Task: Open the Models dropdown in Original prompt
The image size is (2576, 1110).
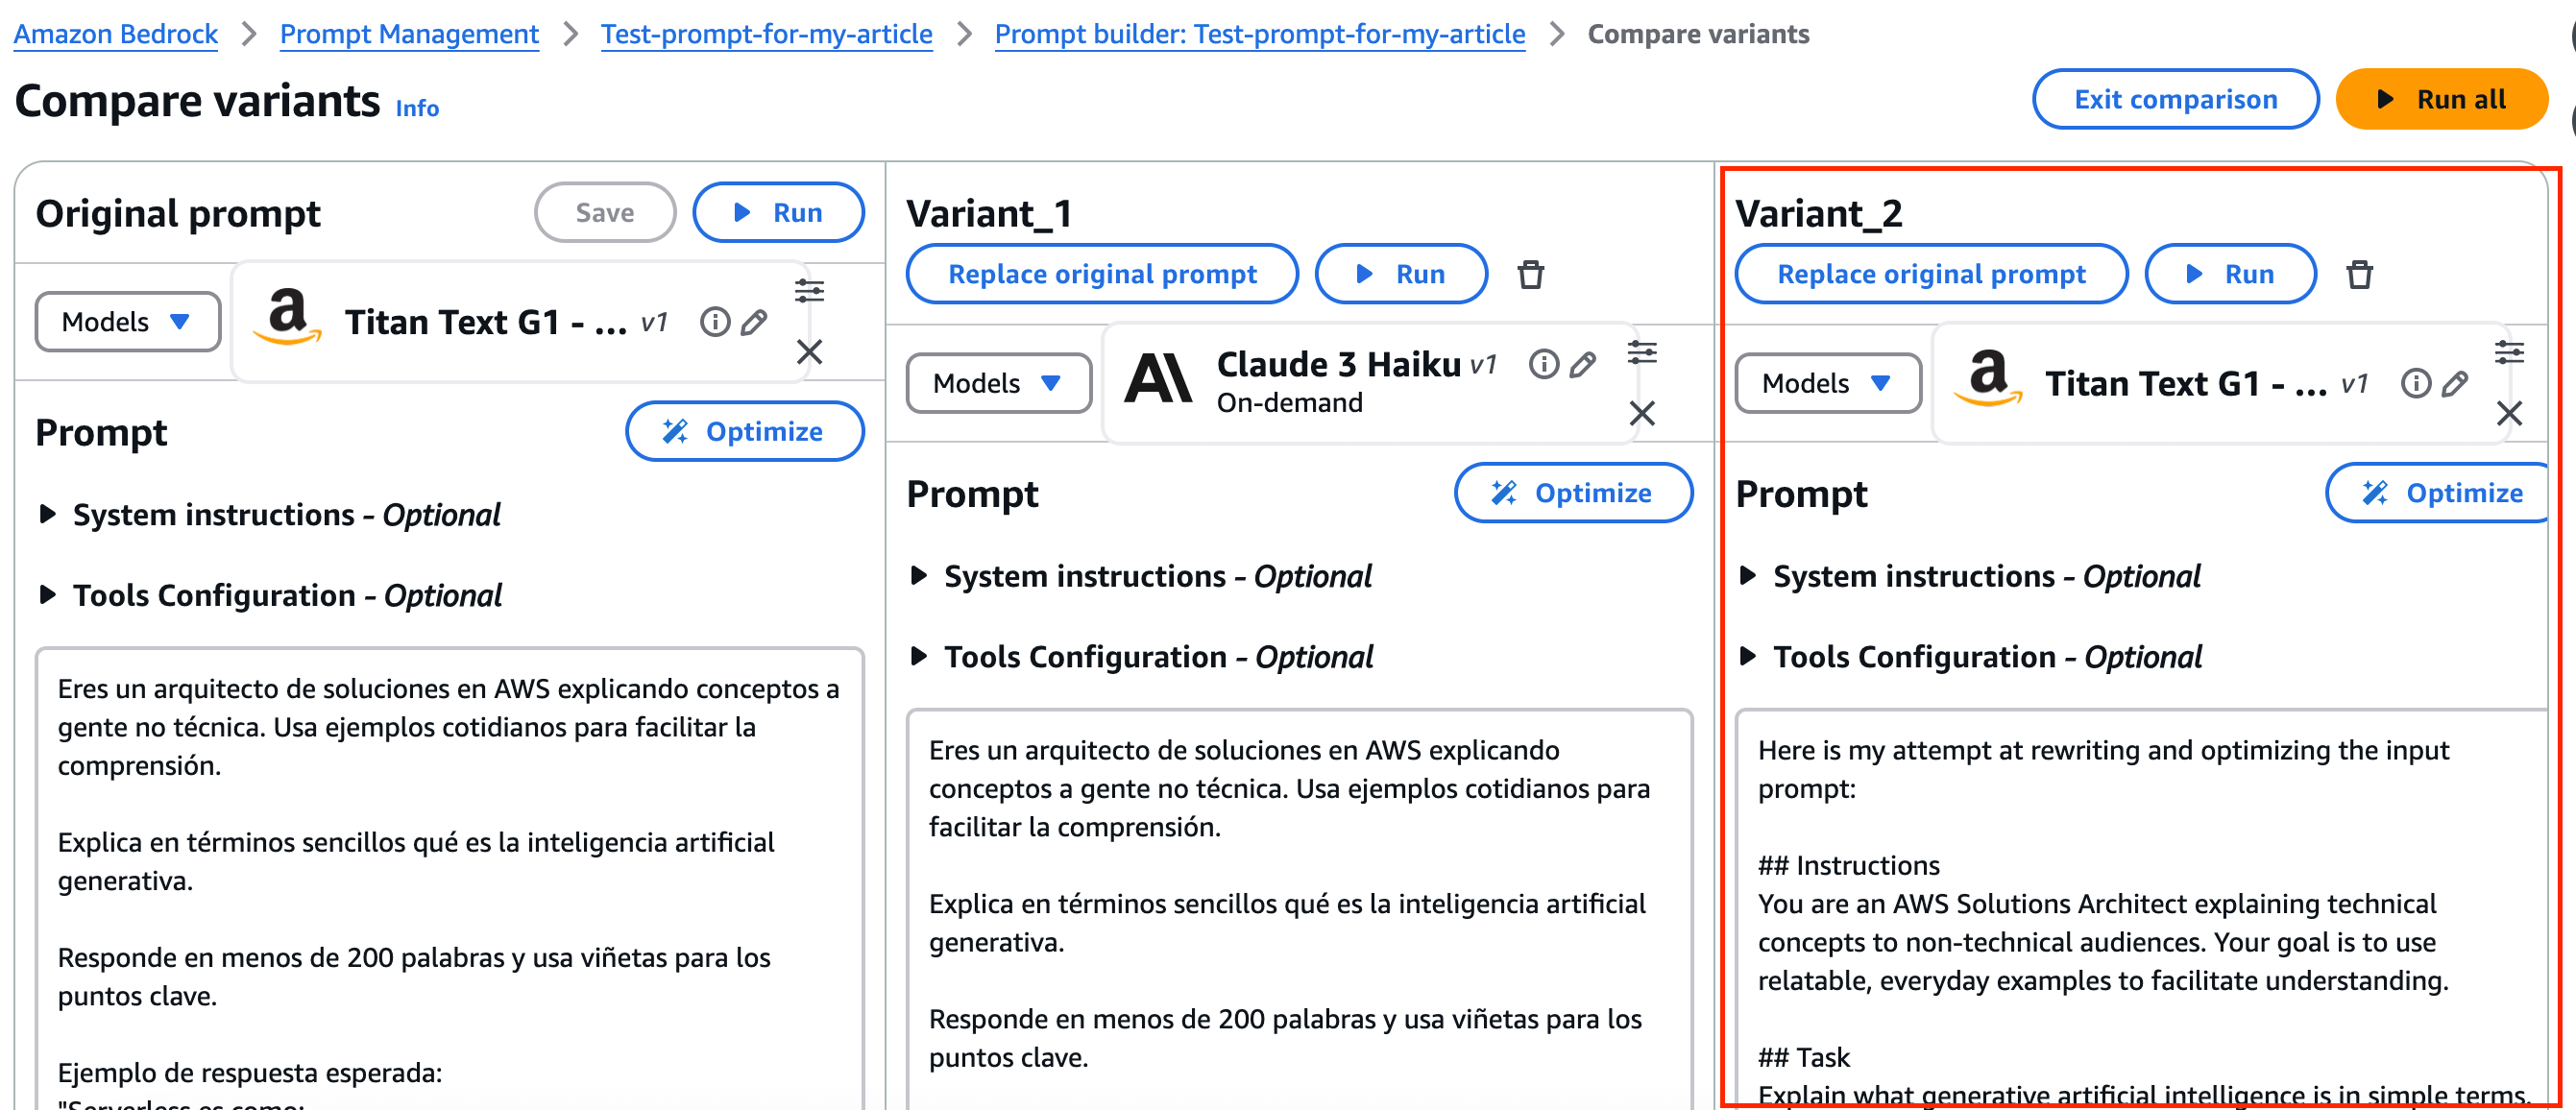Action: coord(127,322)
